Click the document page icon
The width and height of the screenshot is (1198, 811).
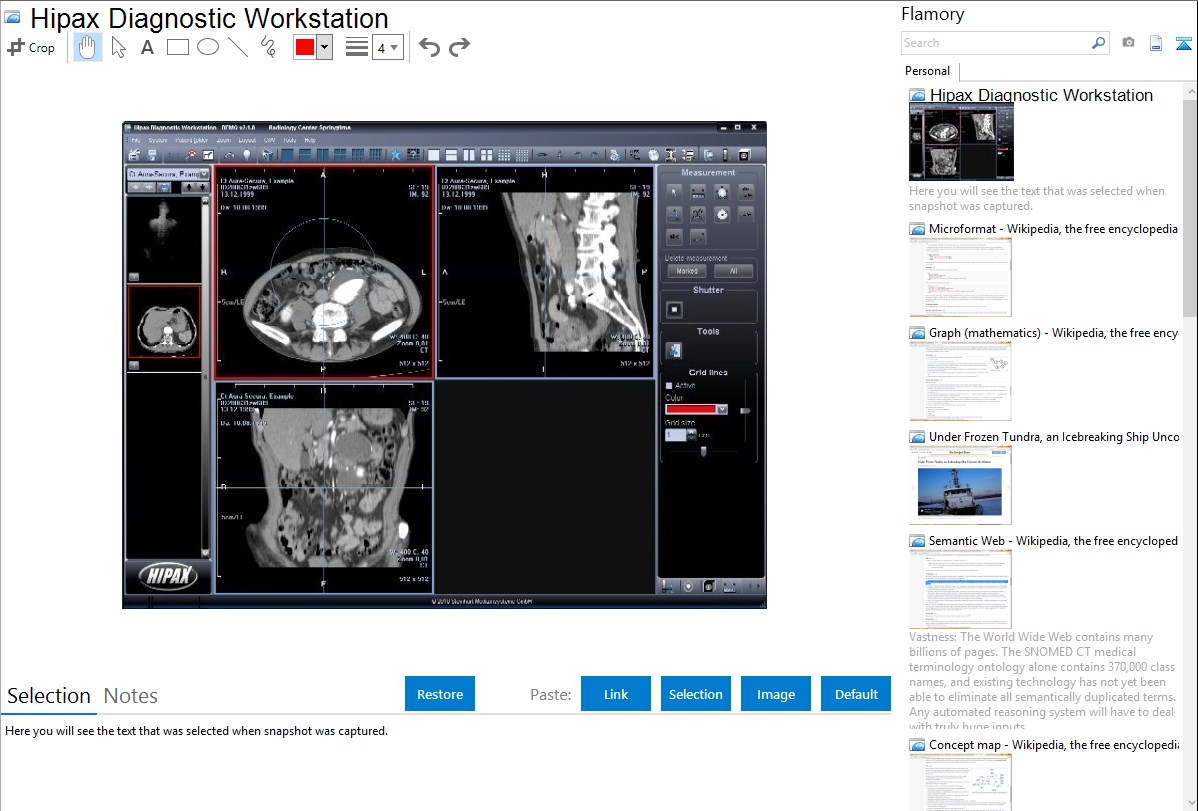click(1156, 43)
